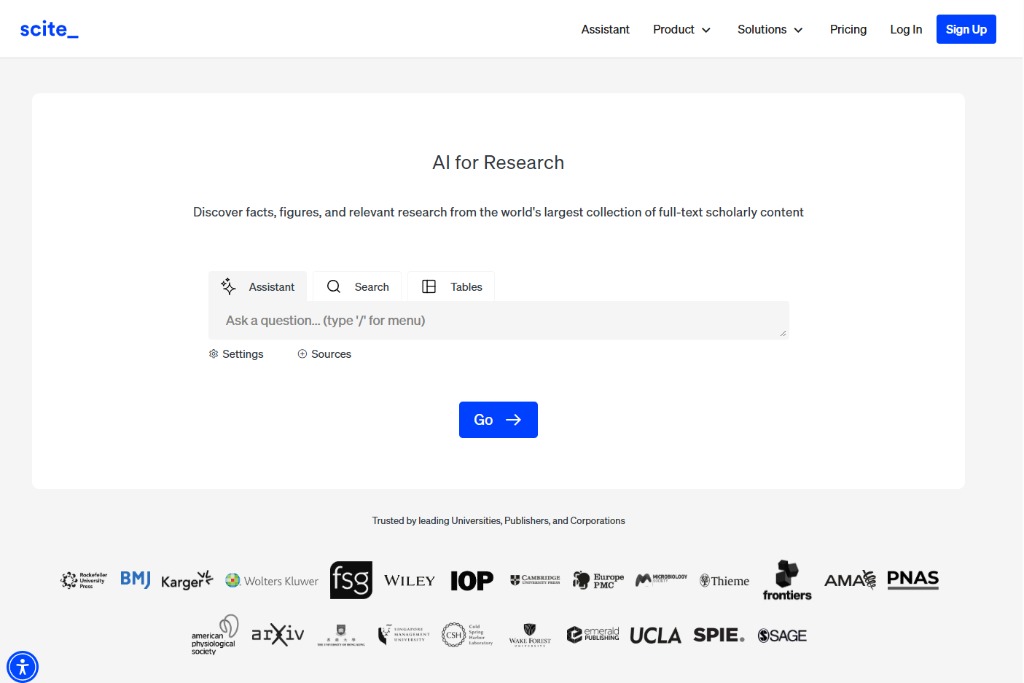The height and width of the screenshot is (683, 1024).
Task: Expand the Product dropdown menu
Action: coord(682,30)
